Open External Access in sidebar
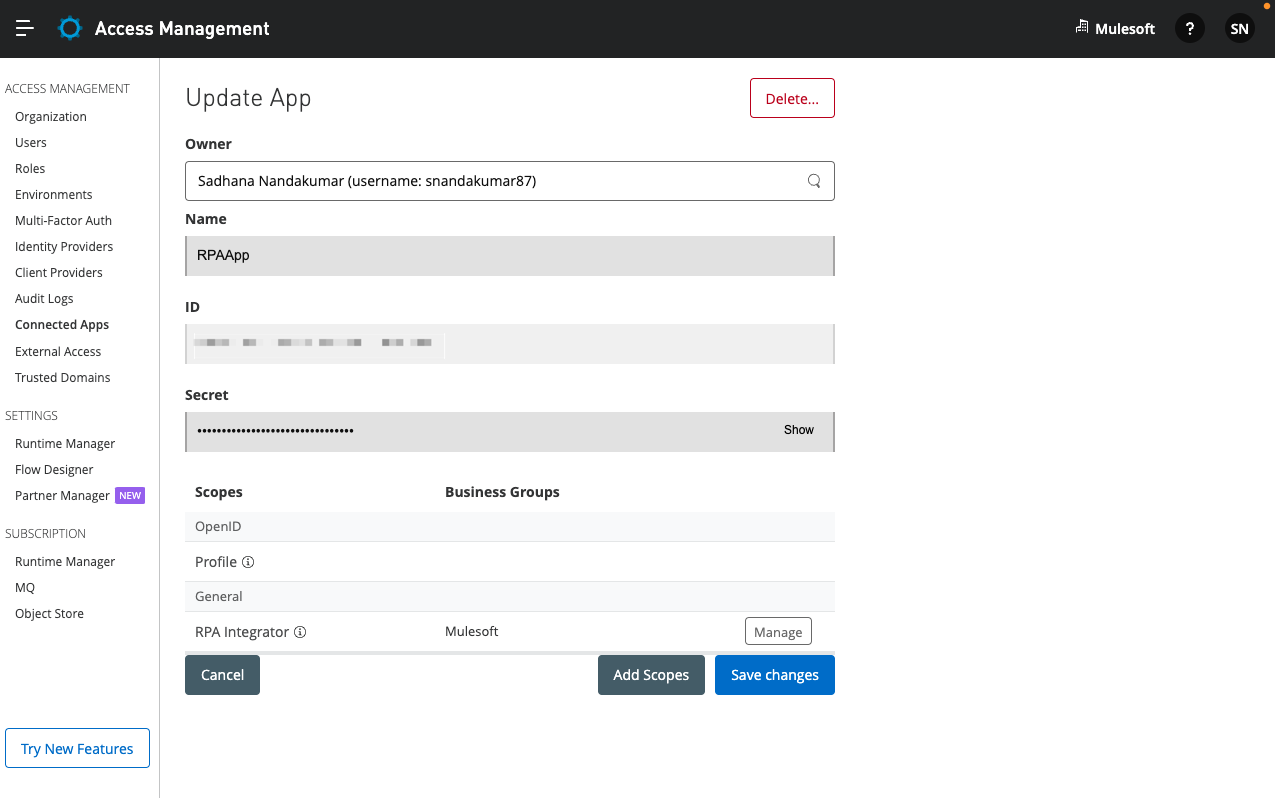Screen dimensions: 1275x798 pos(58,352)
